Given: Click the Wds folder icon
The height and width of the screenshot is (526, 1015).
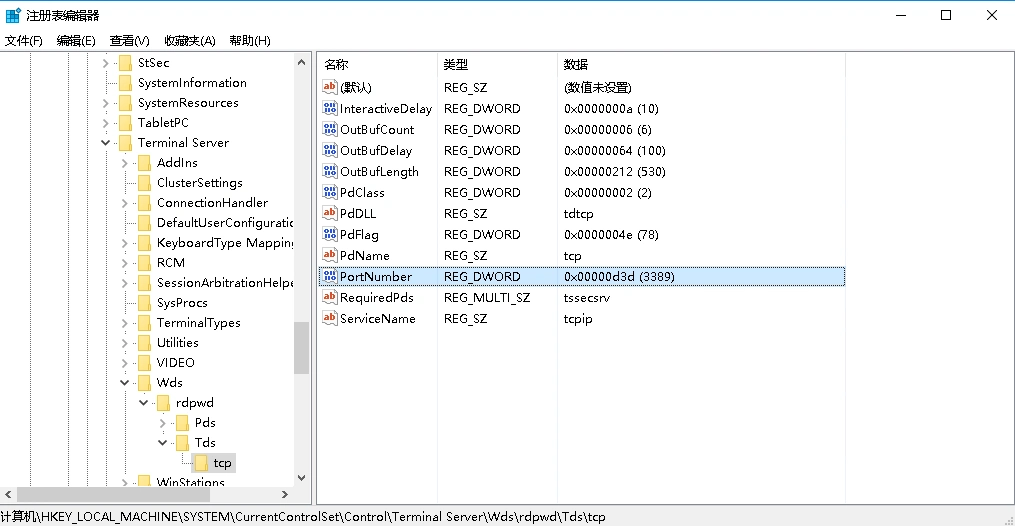Looking at the screenshot, I should [144, 383].
